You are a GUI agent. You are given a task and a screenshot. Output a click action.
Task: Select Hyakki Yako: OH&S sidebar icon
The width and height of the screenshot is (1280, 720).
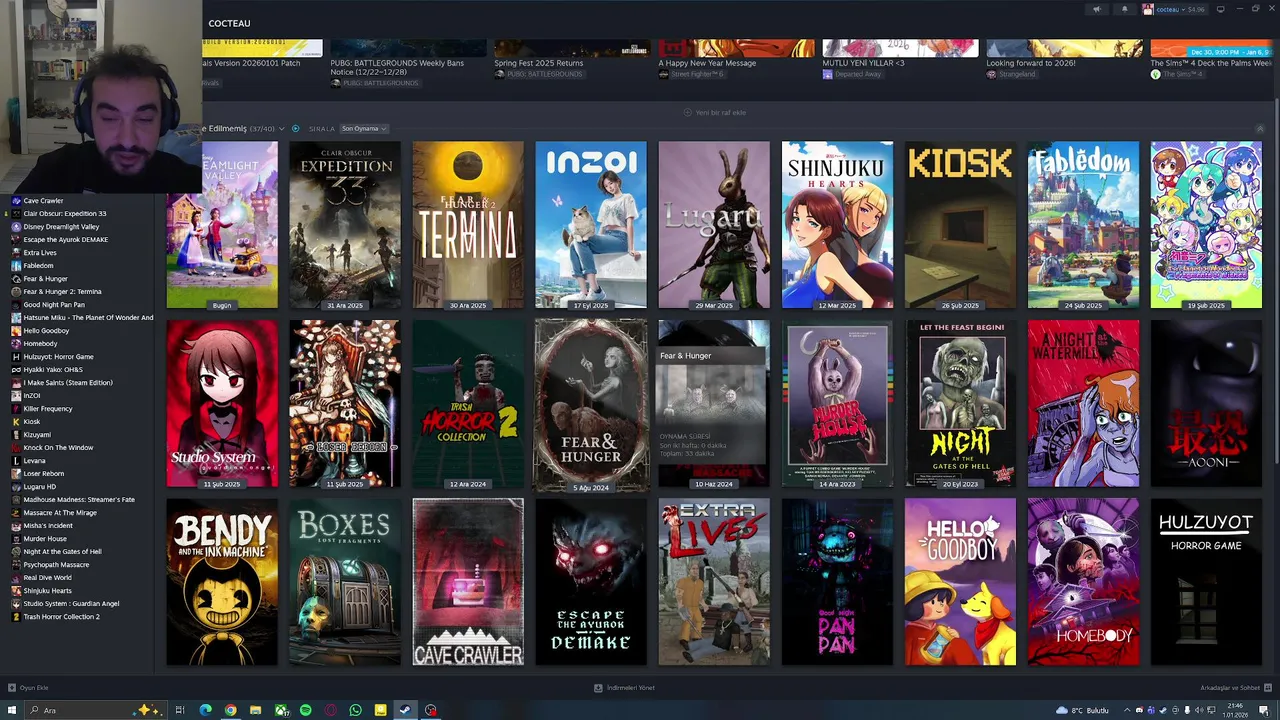(x=16, y=370)
